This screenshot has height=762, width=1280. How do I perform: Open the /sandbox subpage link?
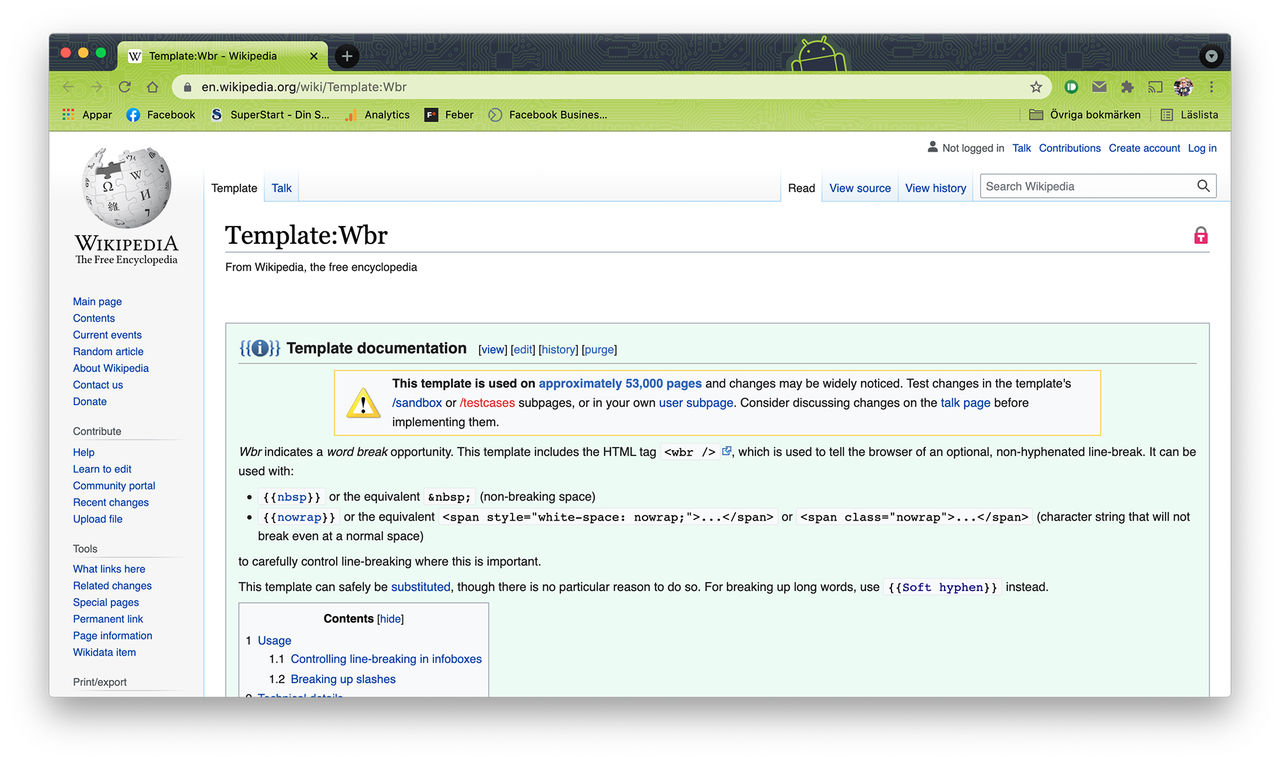[x=417, y=403]
